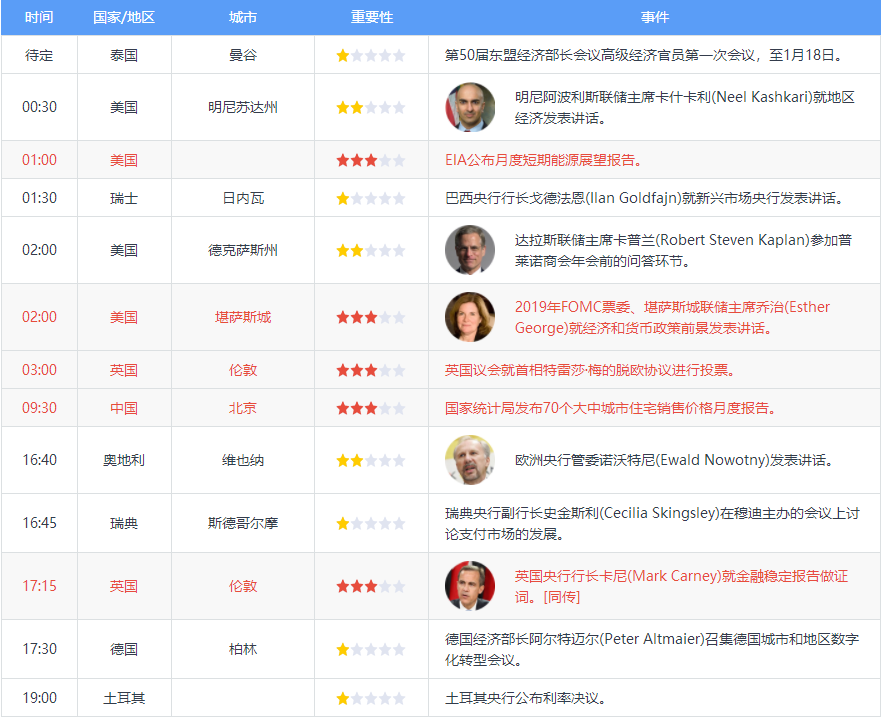Screen dimensions: 883x719
Task: Click the red star rating in the EIA row
Action: click(x=371, y=160)
